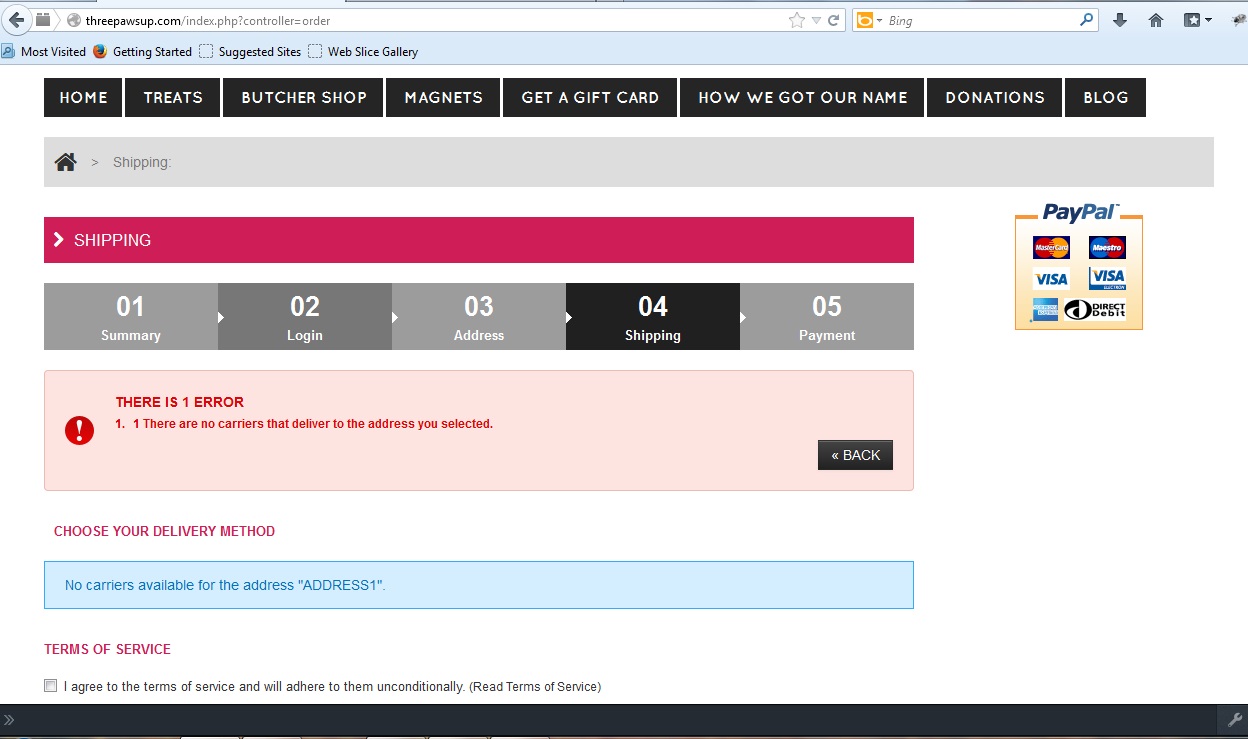Reload the page with refresh icon
The image size is (1248, 739).
pos(833,20)
